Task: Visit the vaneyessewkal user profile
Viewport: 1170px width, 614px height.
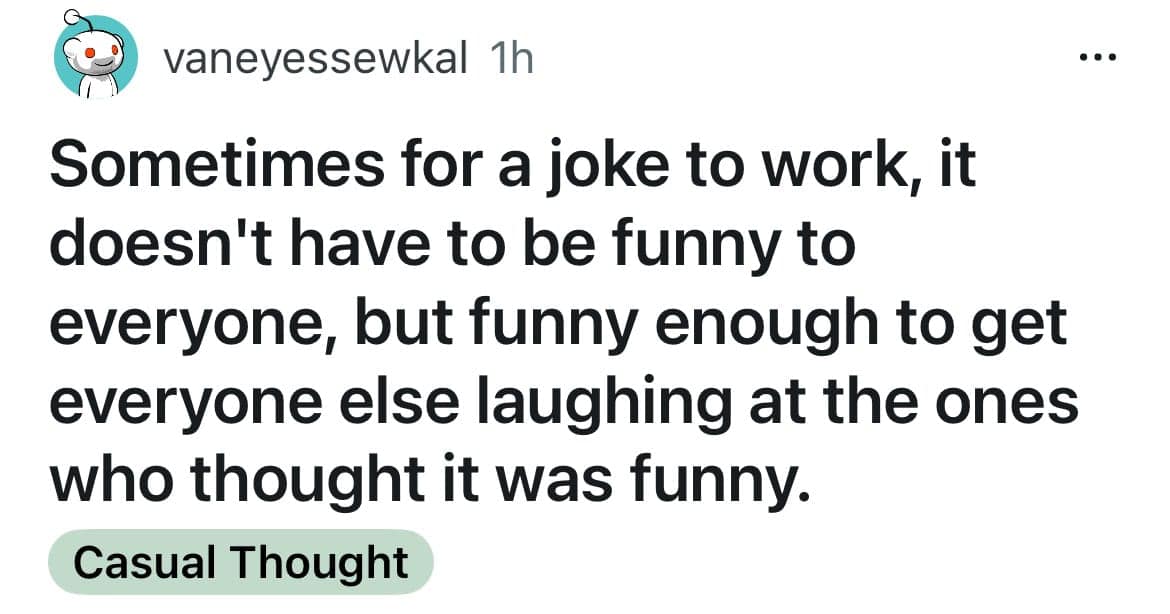Action: 313,60
